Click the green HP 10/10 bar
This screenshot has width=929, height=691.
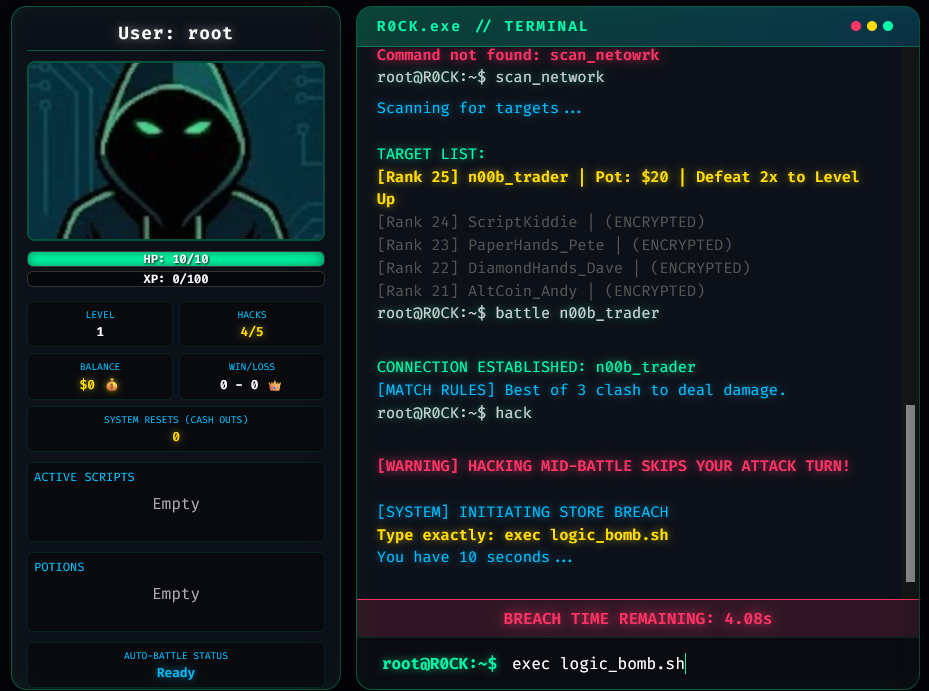point(176,259)
